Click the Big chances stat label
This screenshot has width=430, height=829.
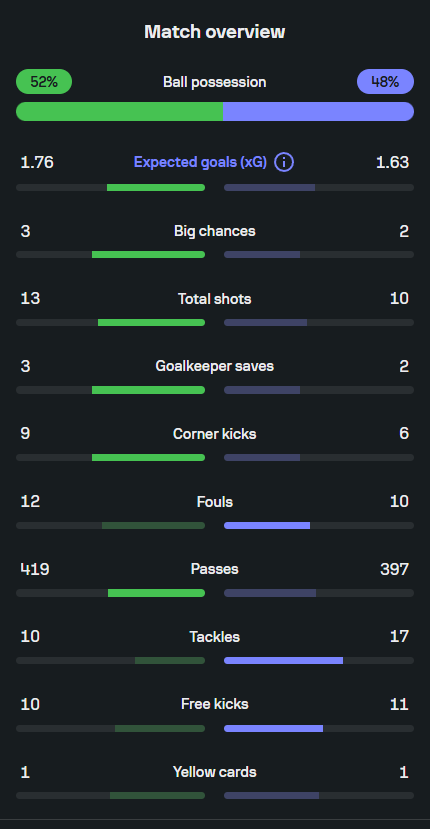coord(215,231)
